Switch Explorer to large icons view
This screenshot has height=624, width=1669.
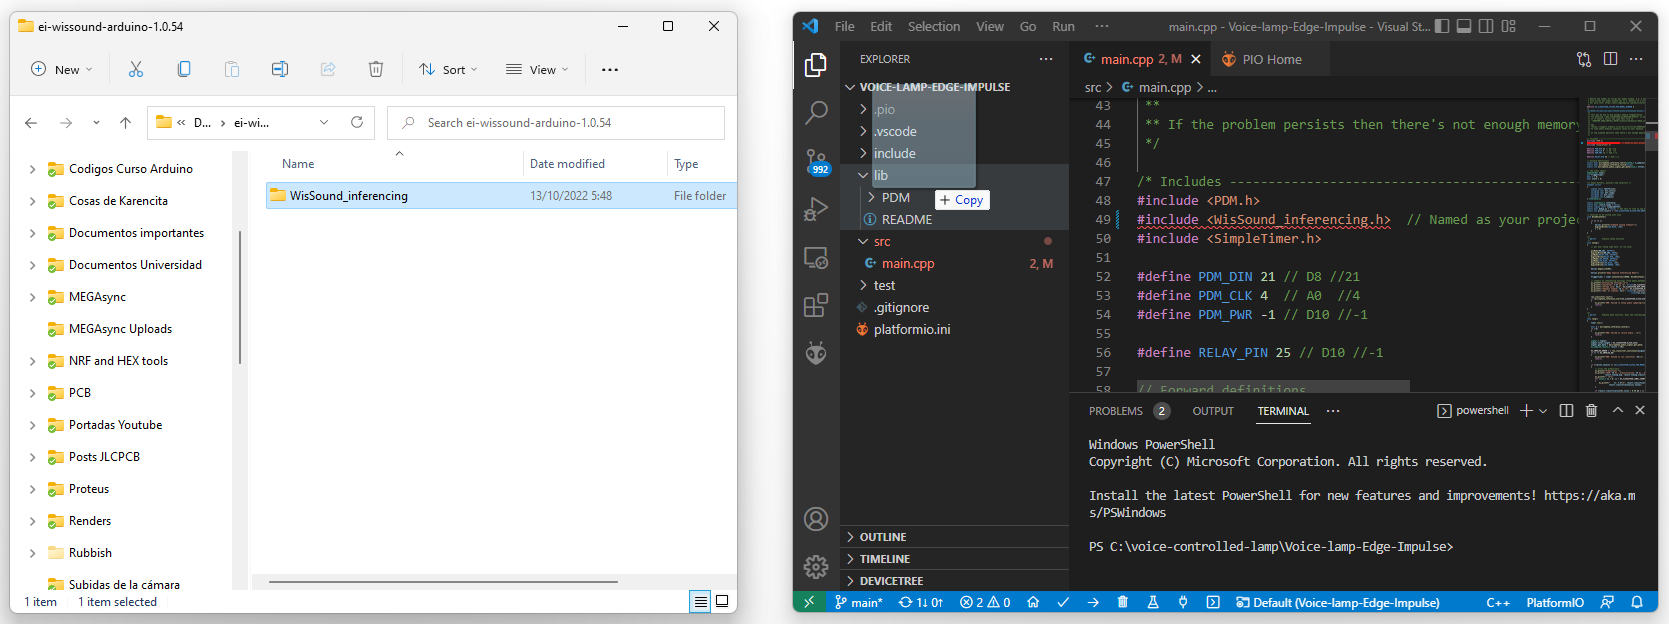722,601
